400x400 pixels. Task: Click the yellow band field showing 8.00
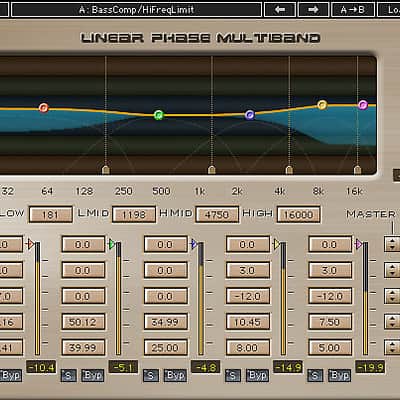[248, 348]
